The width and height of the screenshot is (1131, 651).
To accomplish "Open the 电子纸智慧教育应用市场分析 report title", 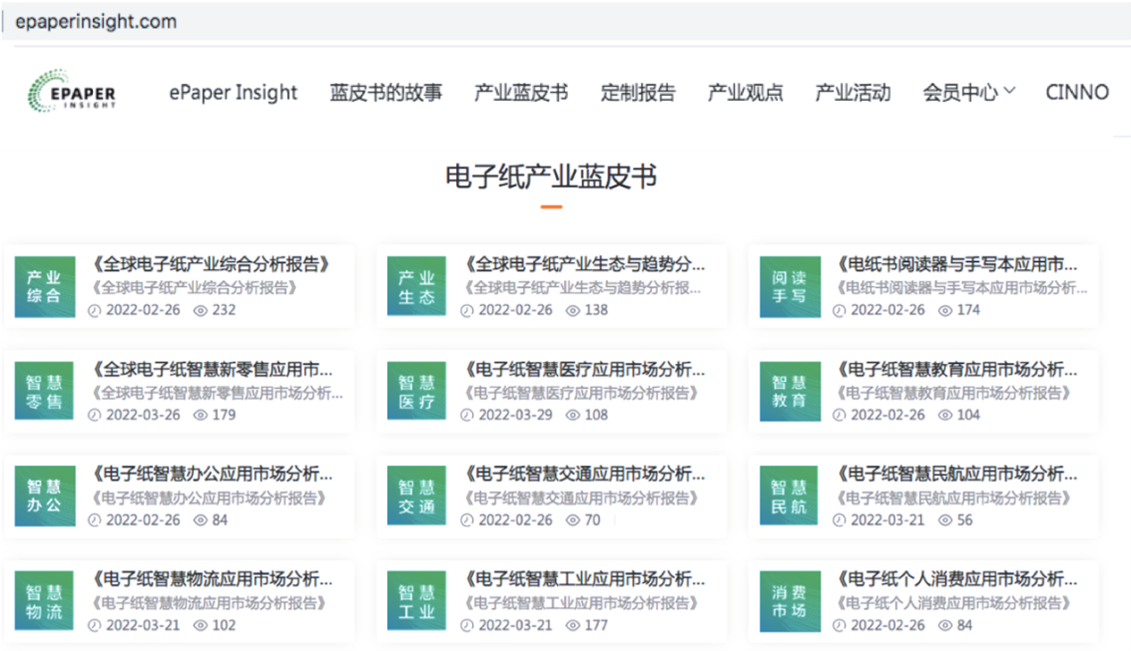I will click(x=956, y=370).
